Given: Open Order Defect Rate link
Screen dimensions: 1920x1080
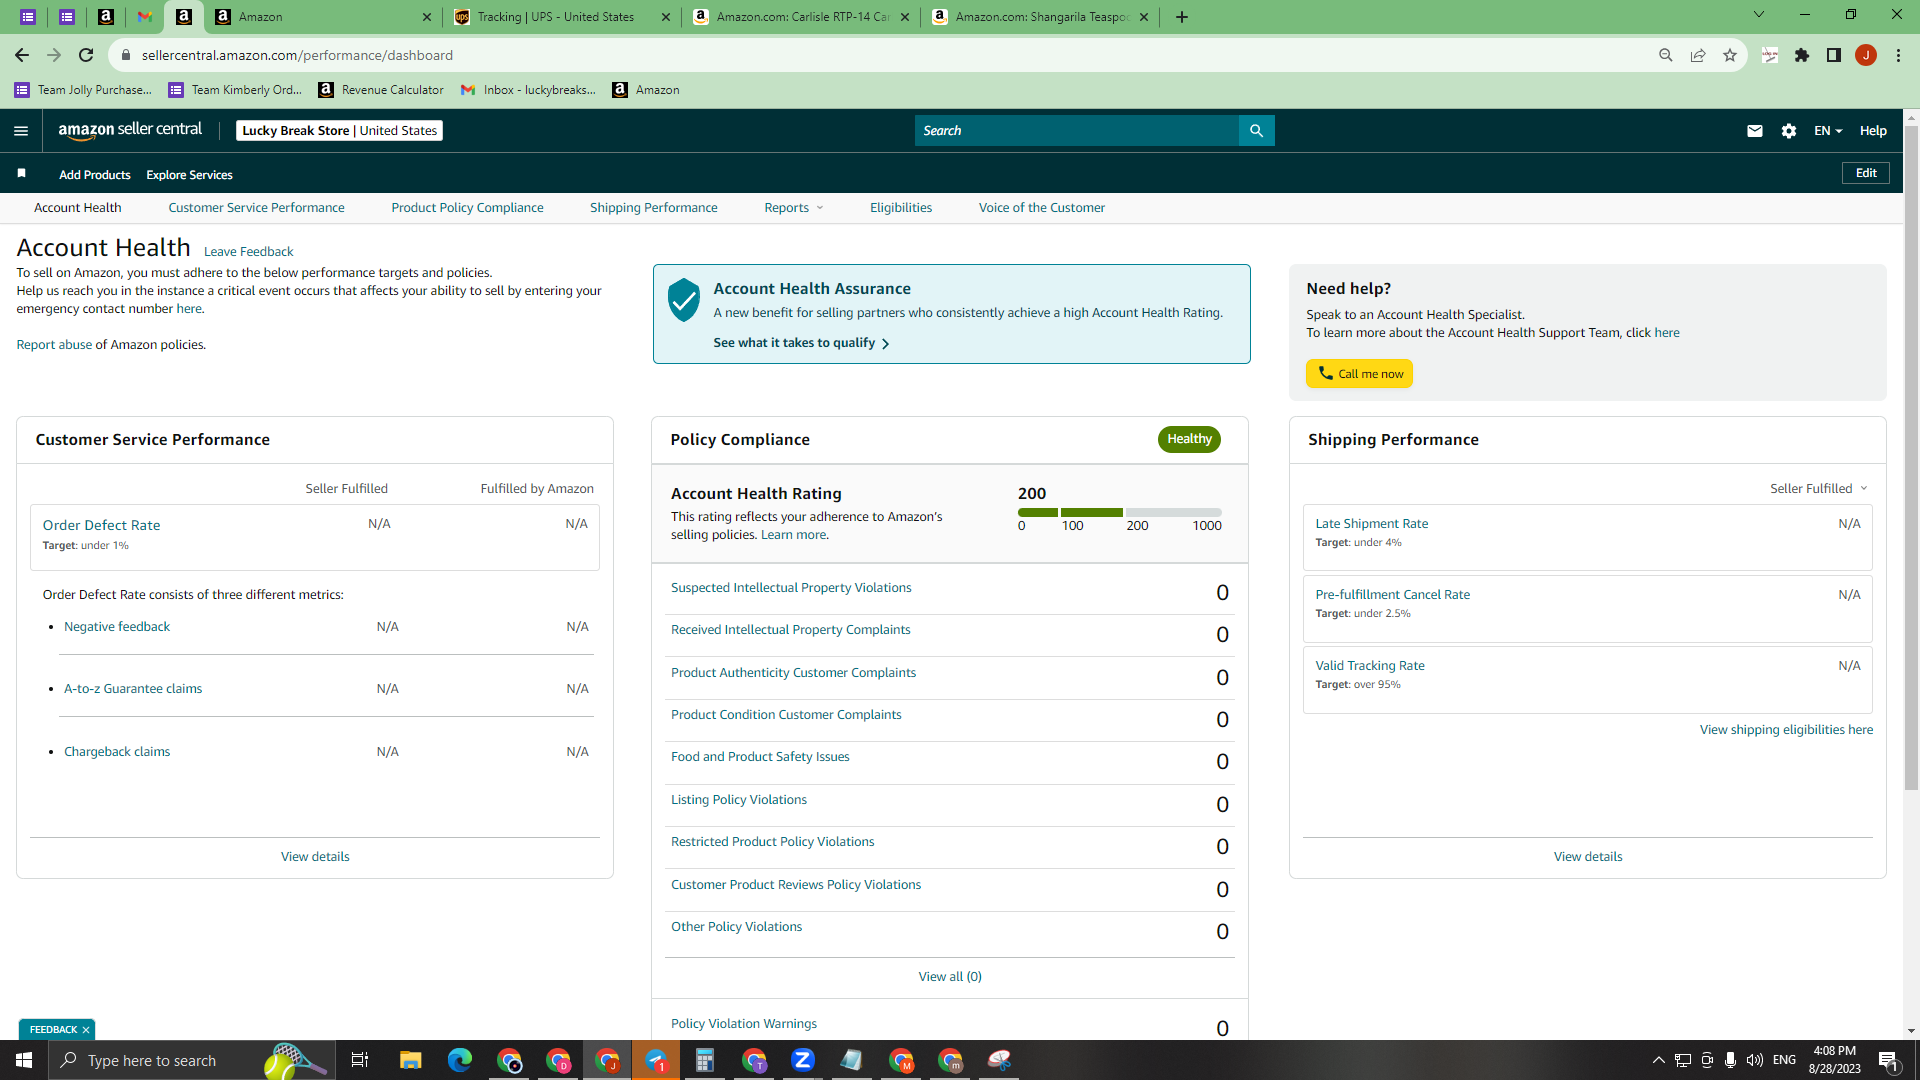Looking at the screenshot, I should pyautogui.click(x=101, y=525).
